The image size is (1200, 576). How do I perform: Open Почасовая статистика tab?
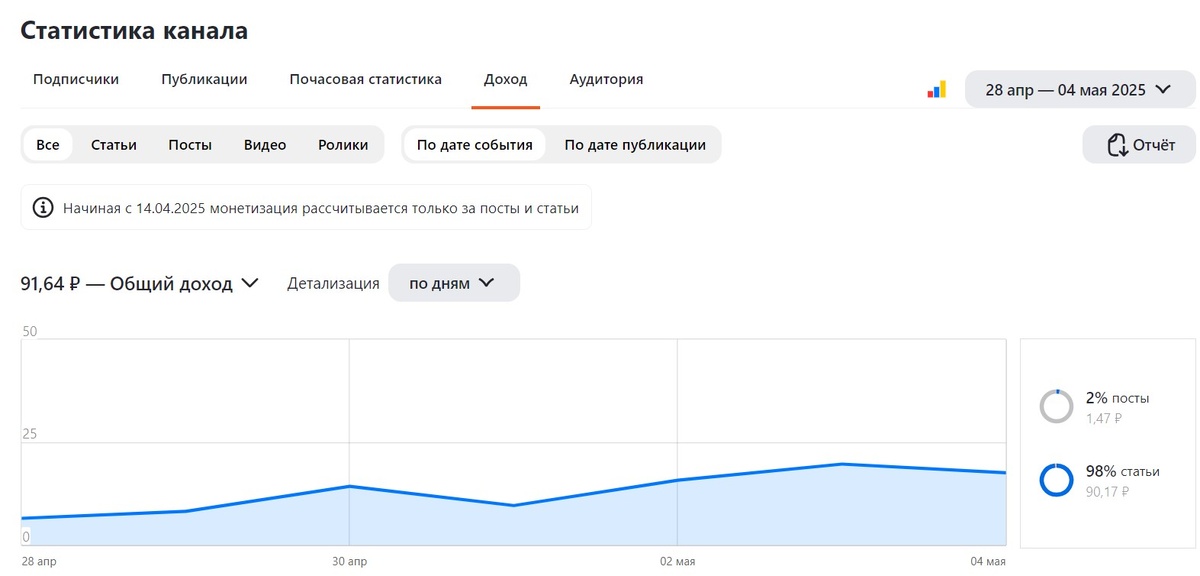coord(365,79)
